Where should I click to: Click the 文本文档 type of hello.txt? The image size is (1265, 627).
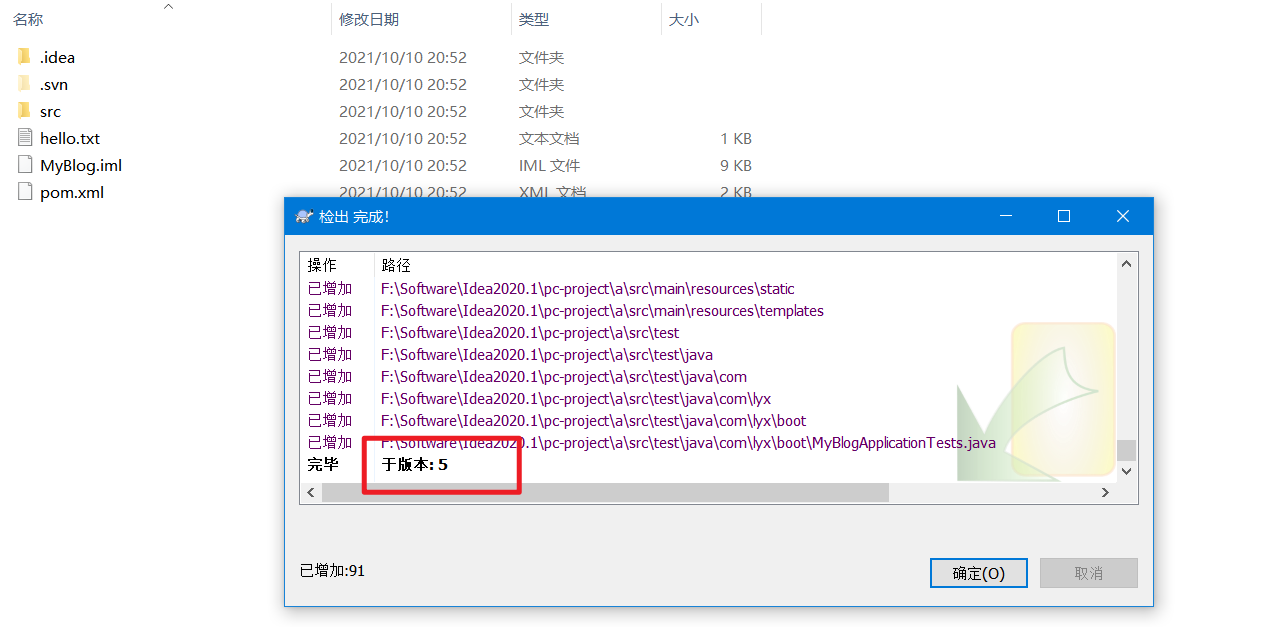tap(549, 138)
